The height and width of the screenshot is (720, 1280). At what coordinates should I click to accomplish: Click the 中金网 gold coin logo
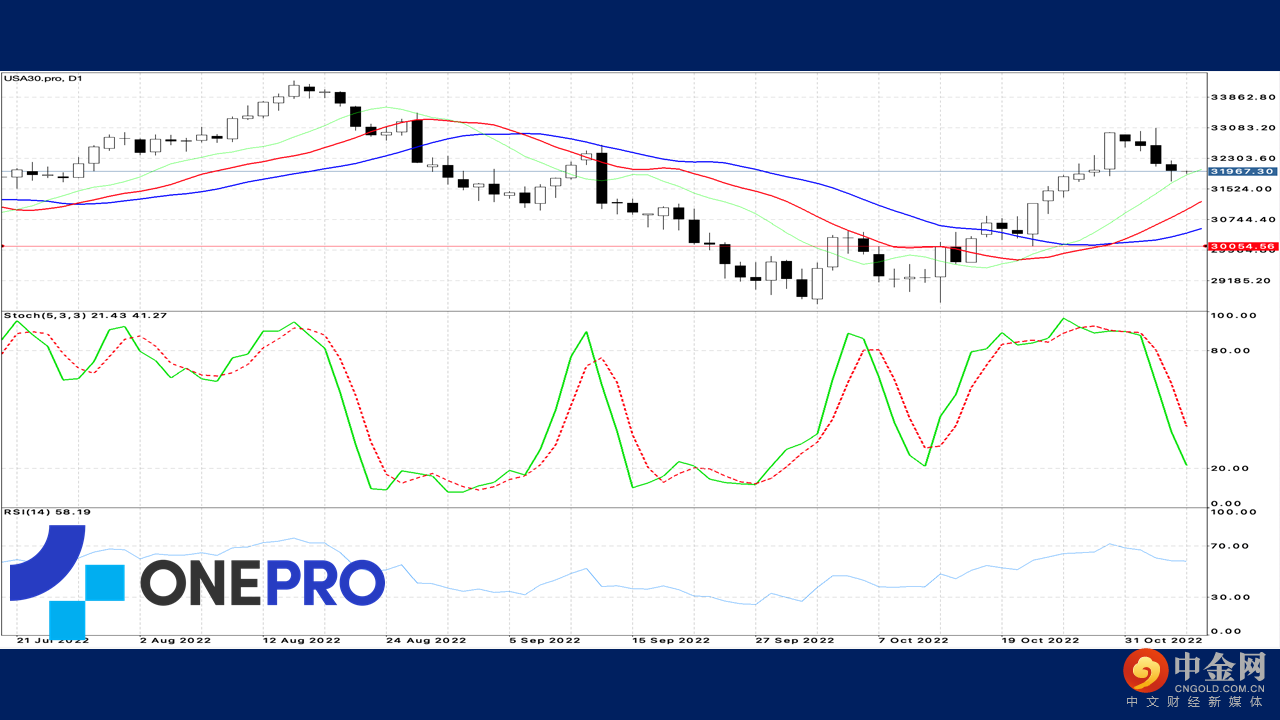[1145, 671]
